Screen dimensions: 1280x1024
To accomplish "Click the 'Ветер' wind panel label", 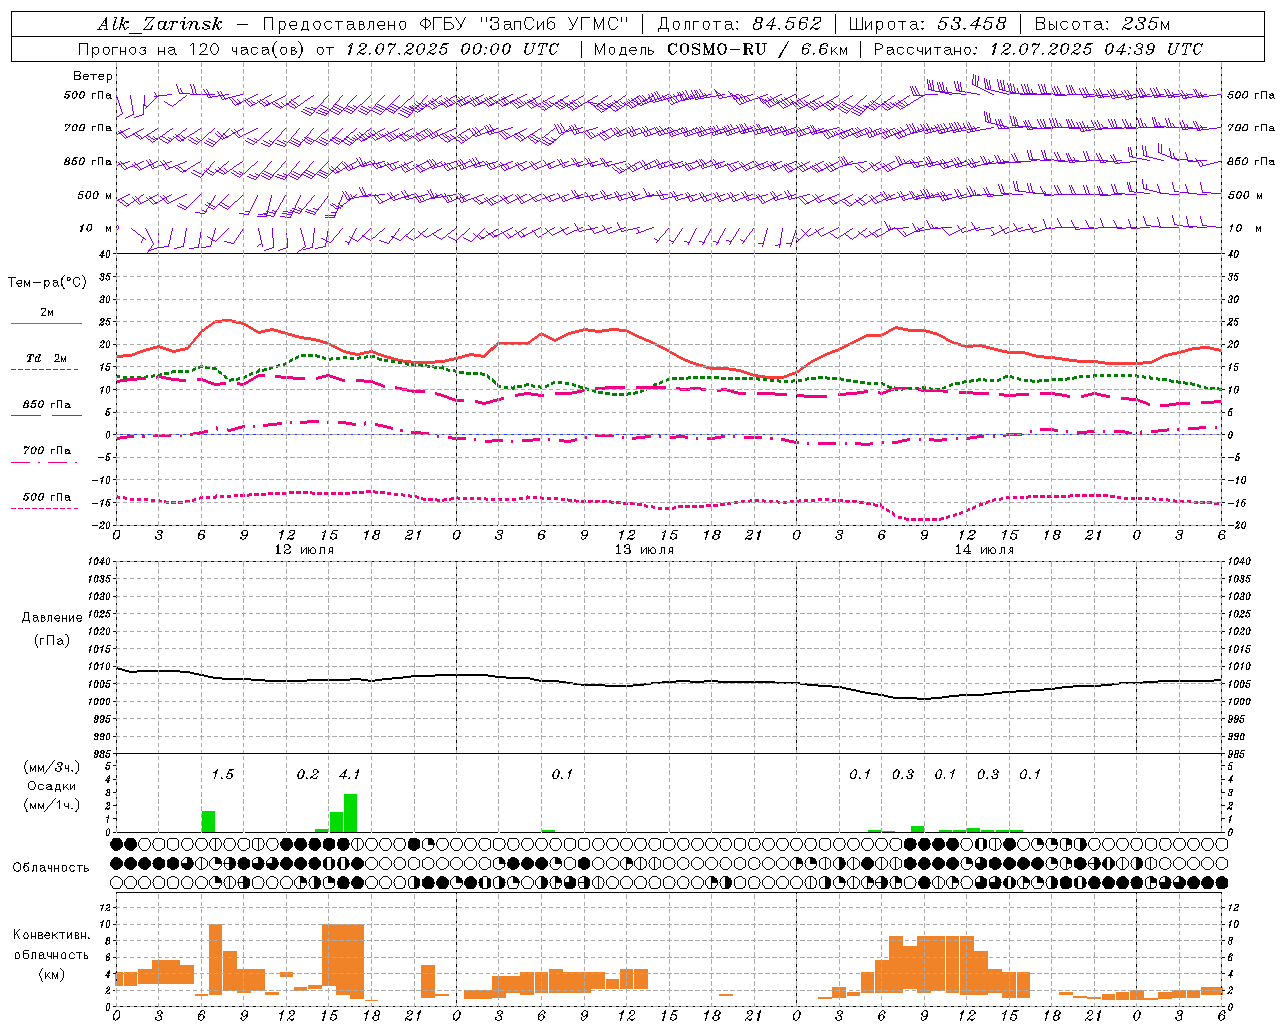I will [93, 76].
